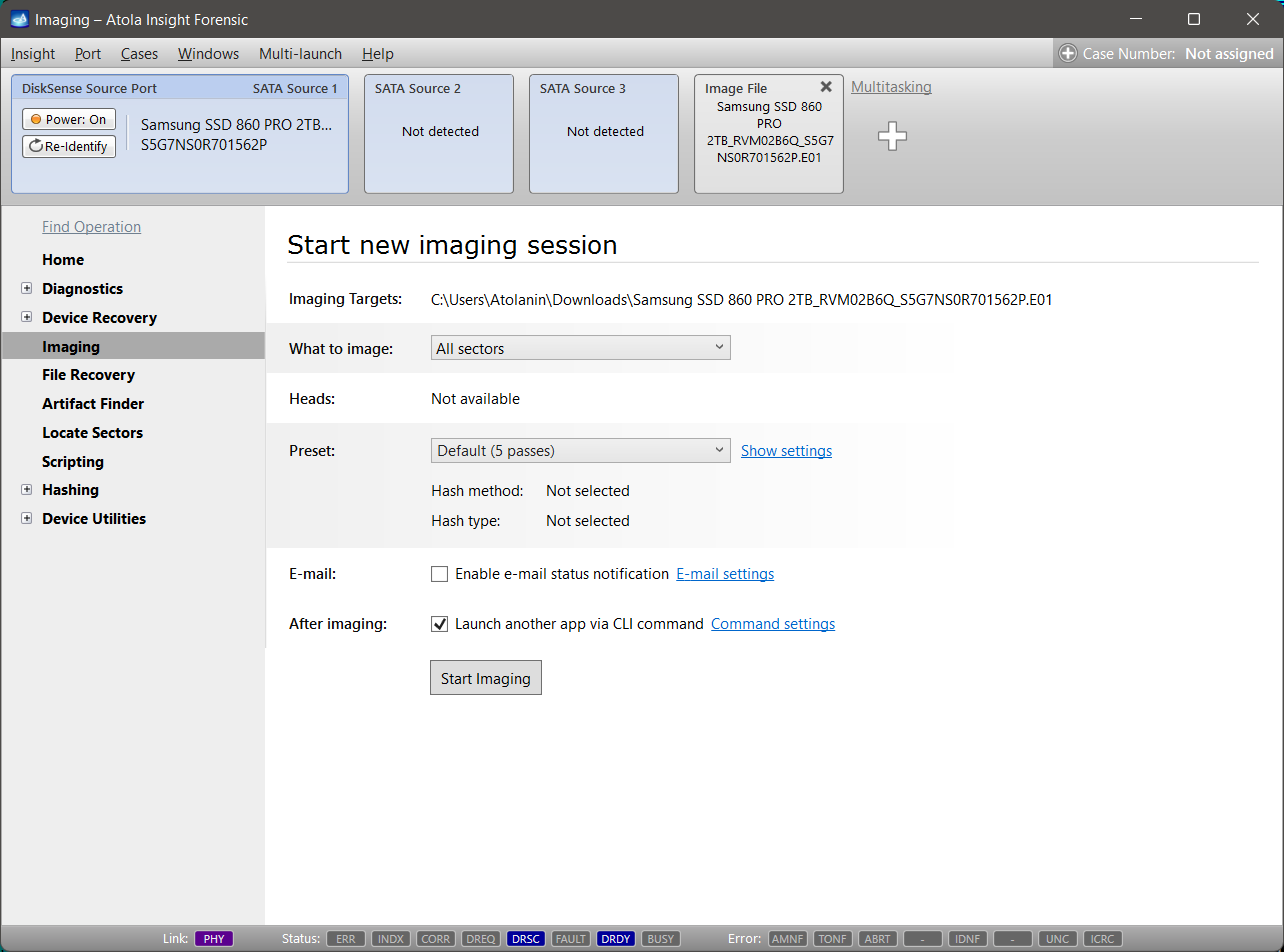Click the DRSC status indicator
1284x952 pixels.
click(x=526, y=939)
